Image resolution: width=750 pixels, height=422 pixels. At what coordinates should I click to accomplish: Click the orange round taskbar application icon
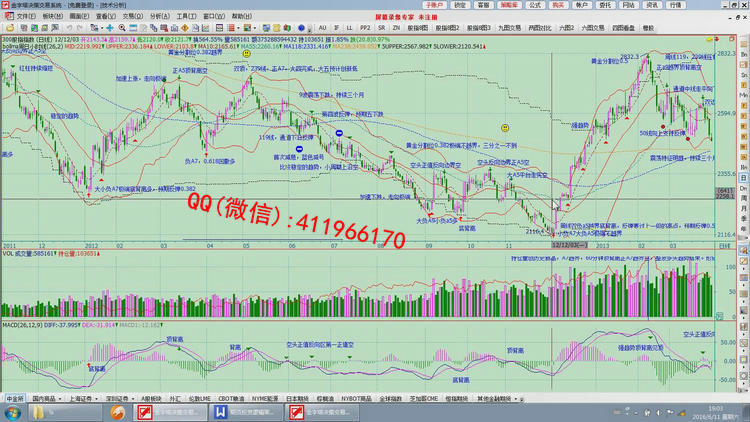pyautogui.click(x=117, y=412)
